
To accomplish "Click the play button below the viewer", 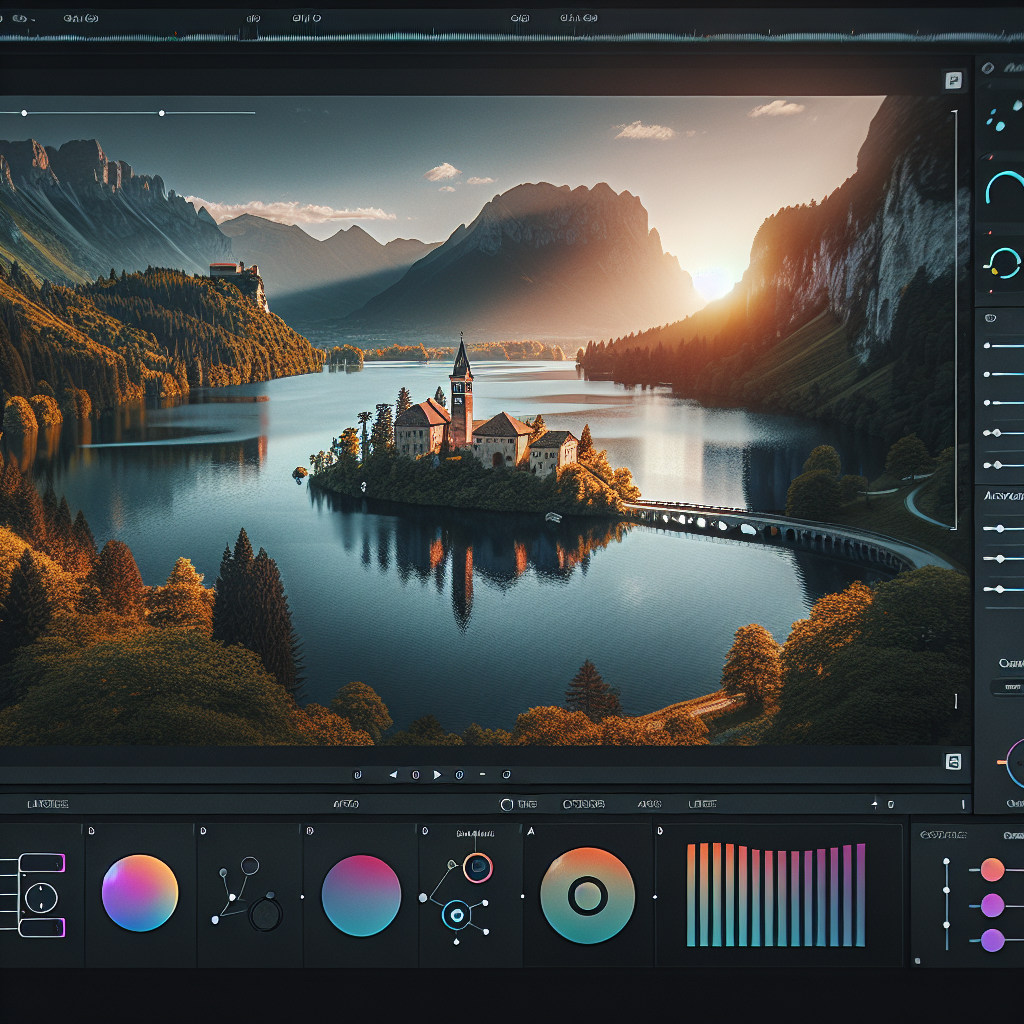I will click(x=437, y=774).
